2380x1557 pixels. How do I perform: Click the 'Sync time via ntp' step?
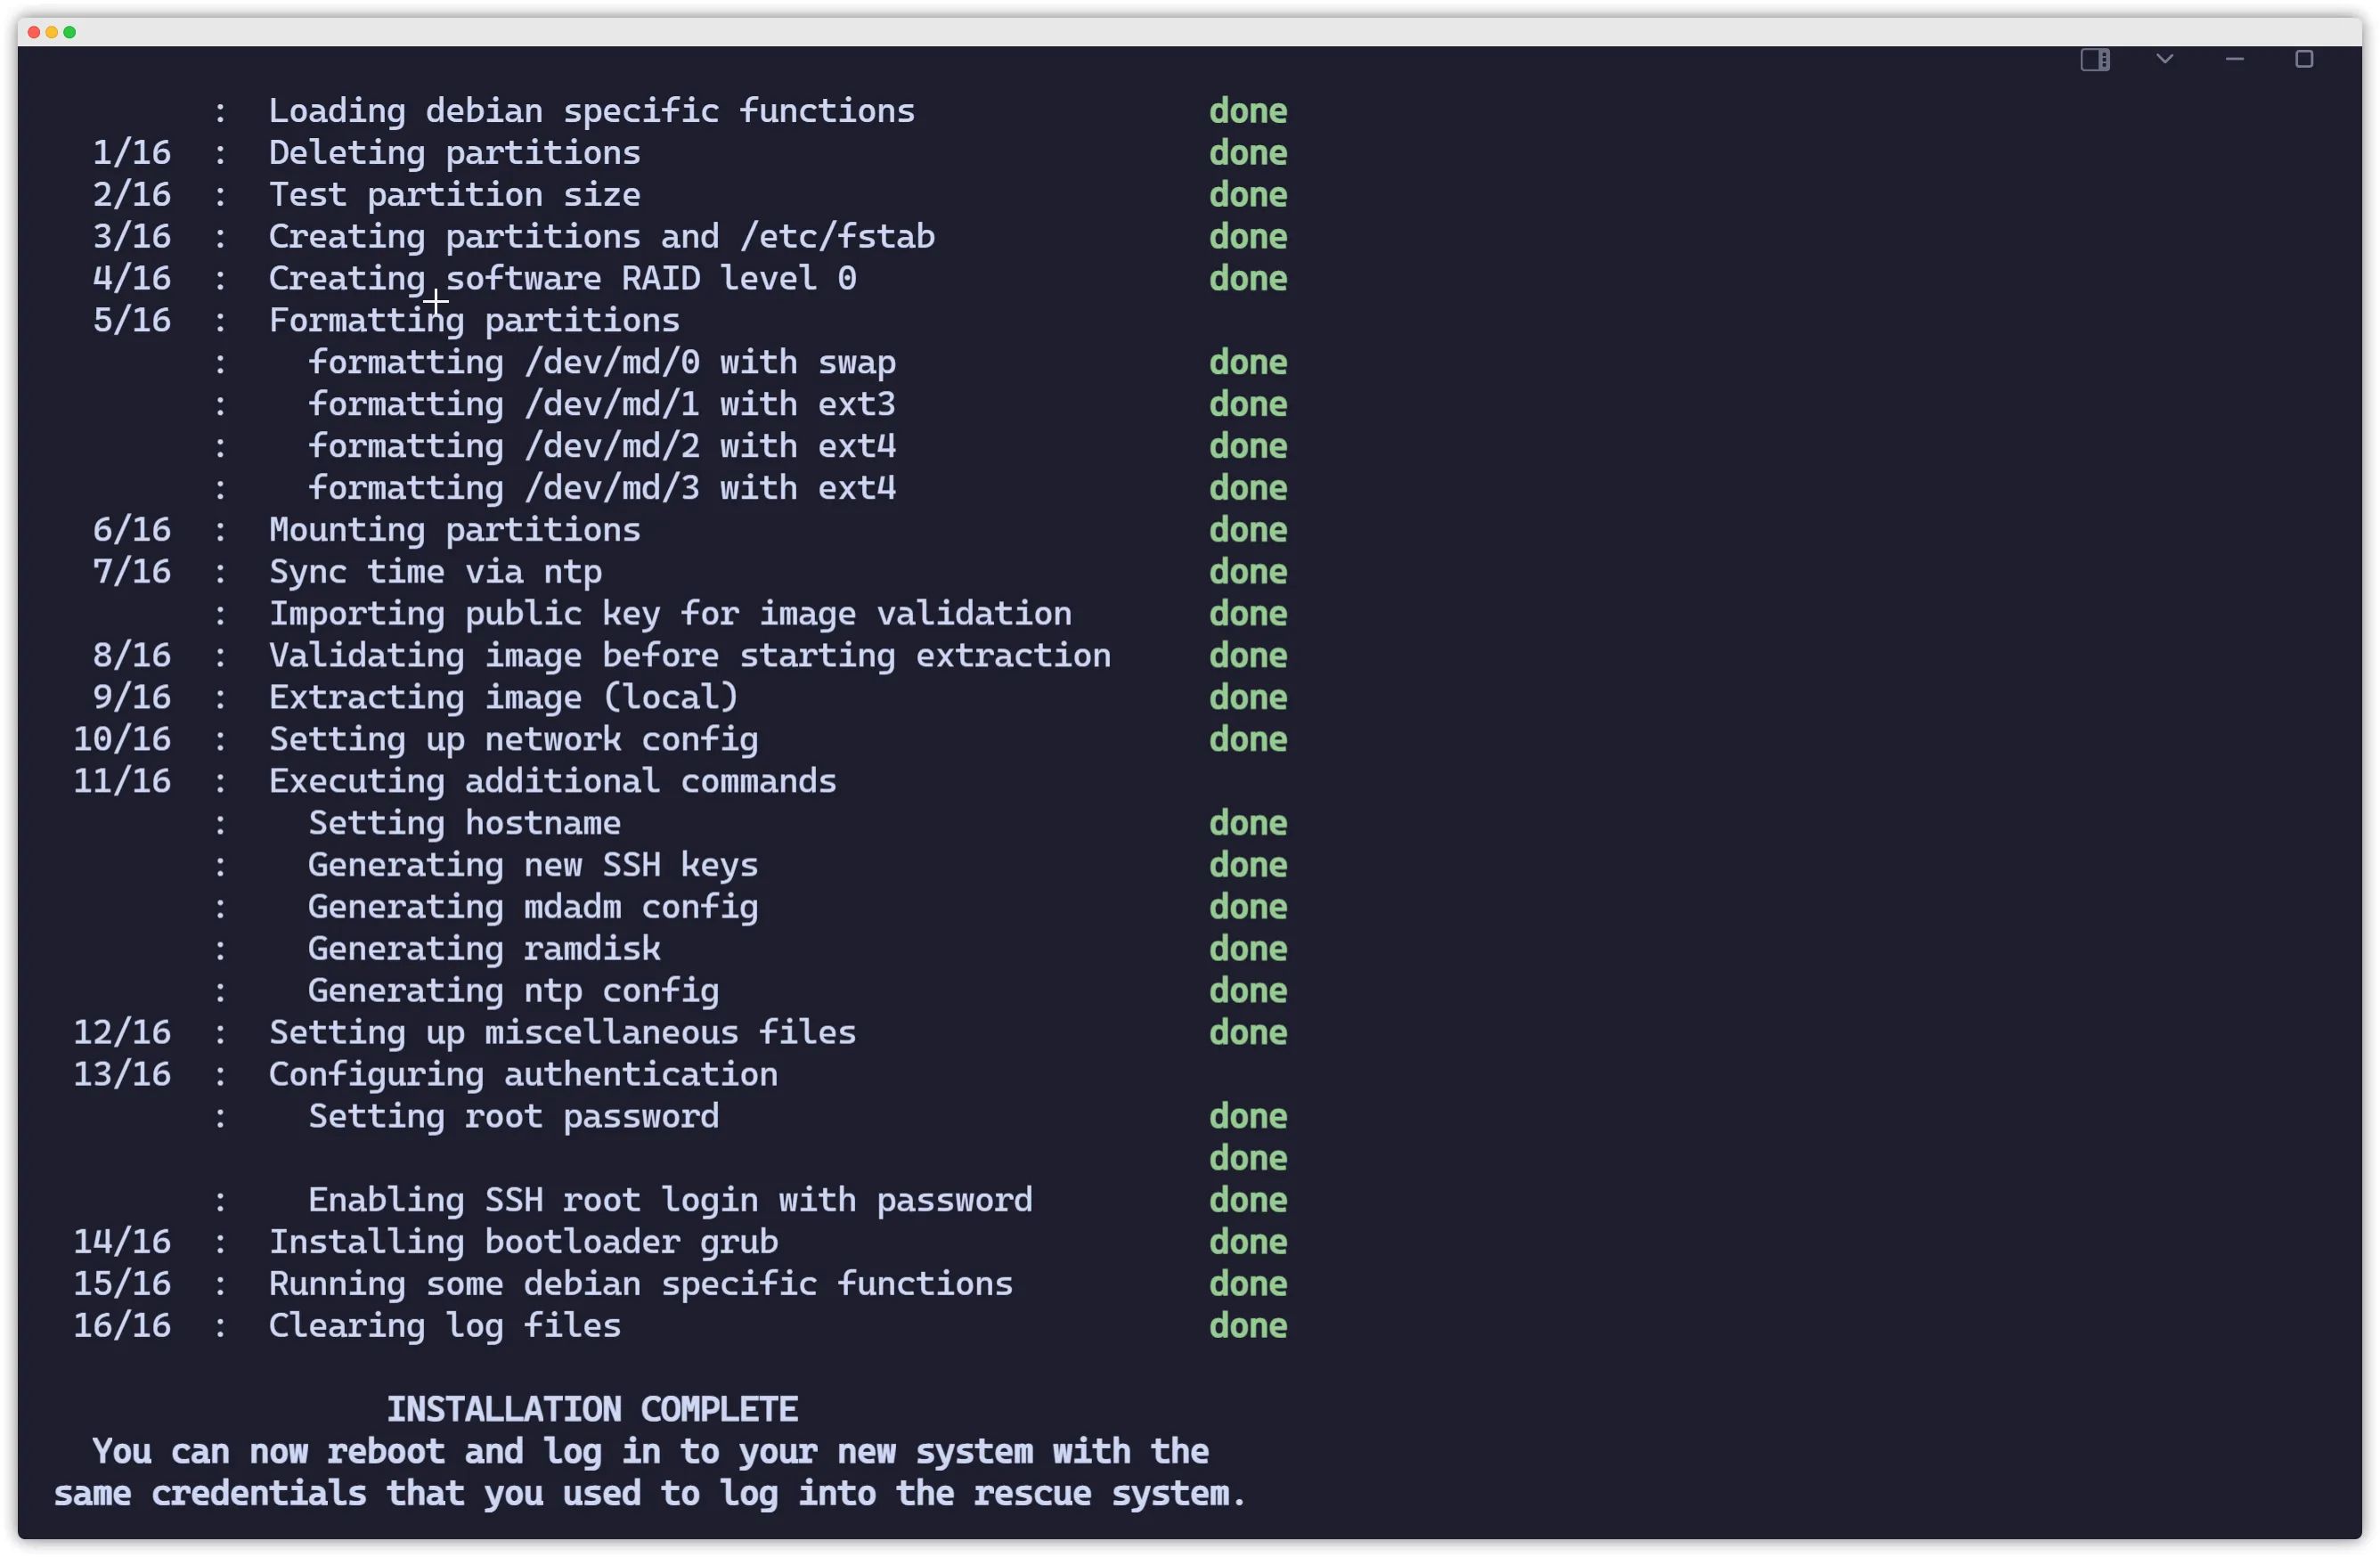click(x=435, y=572)
